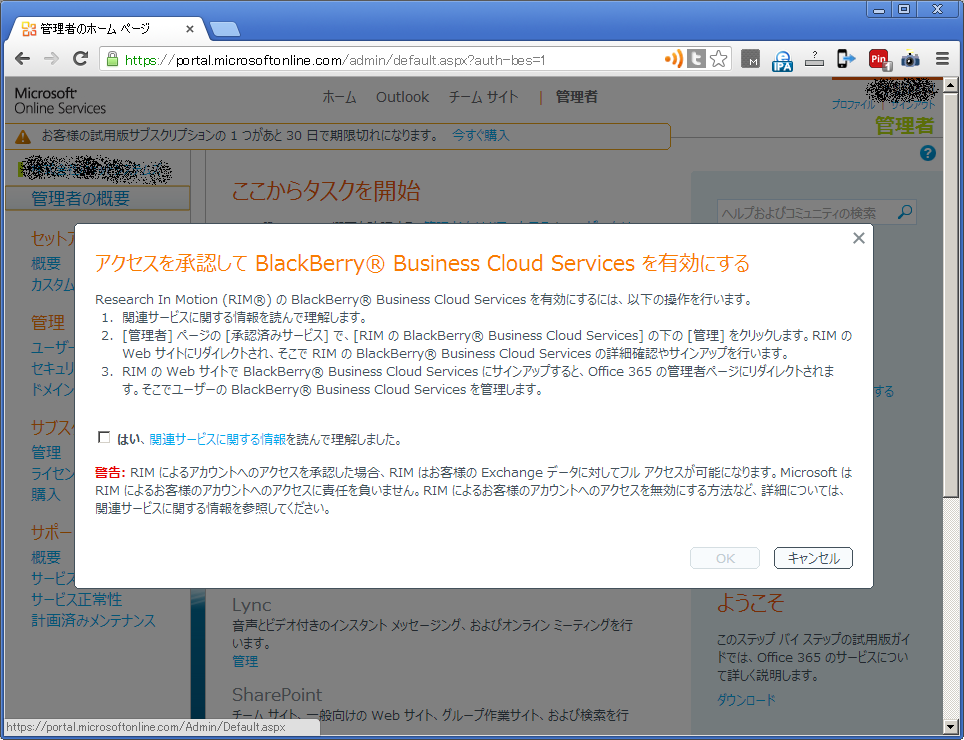The width and height of the screenshot is (964, 740).
Task: Open the サービス正常性 sidebar link
Action: tap(77, 599)
